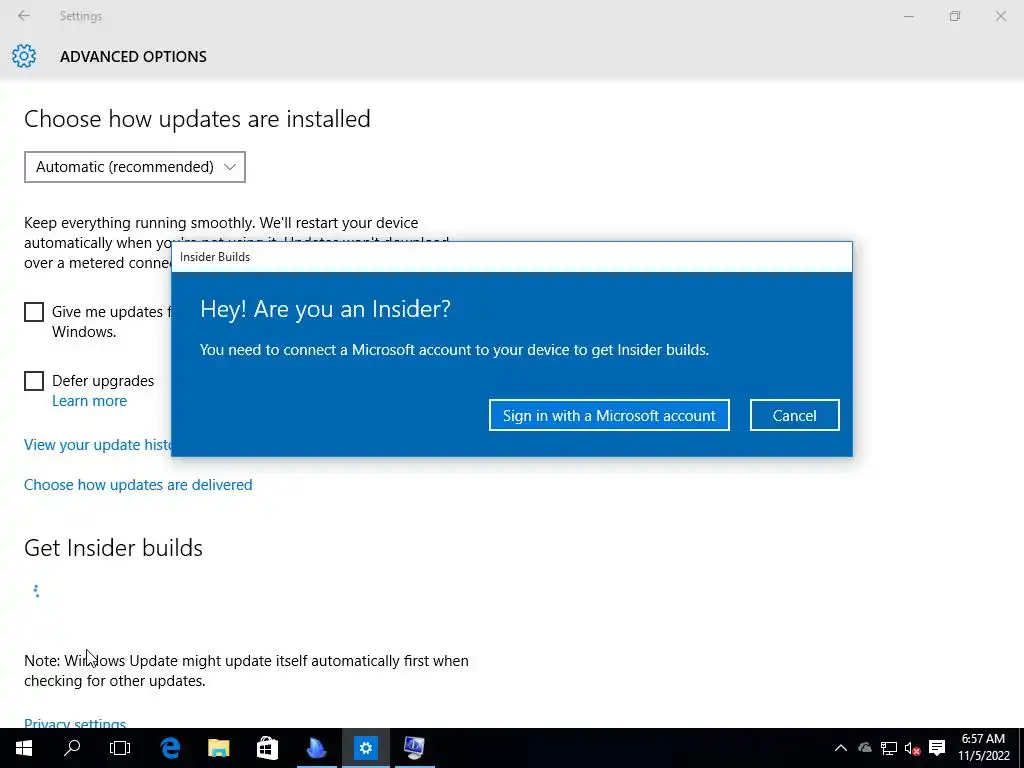Open Task View from the taskbar
The height and width of the screenshot is (768, 1024).
[x=120, y=748]
